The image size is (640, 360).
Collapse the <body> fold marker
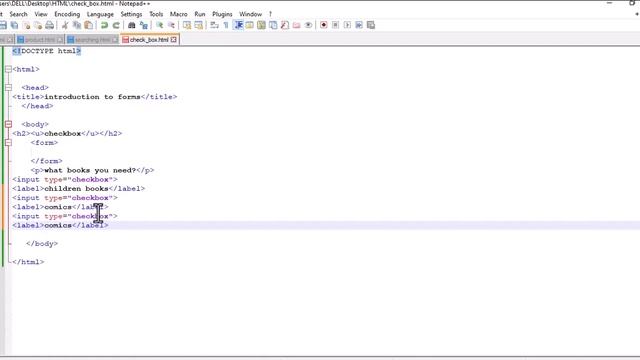click(8, 124)
